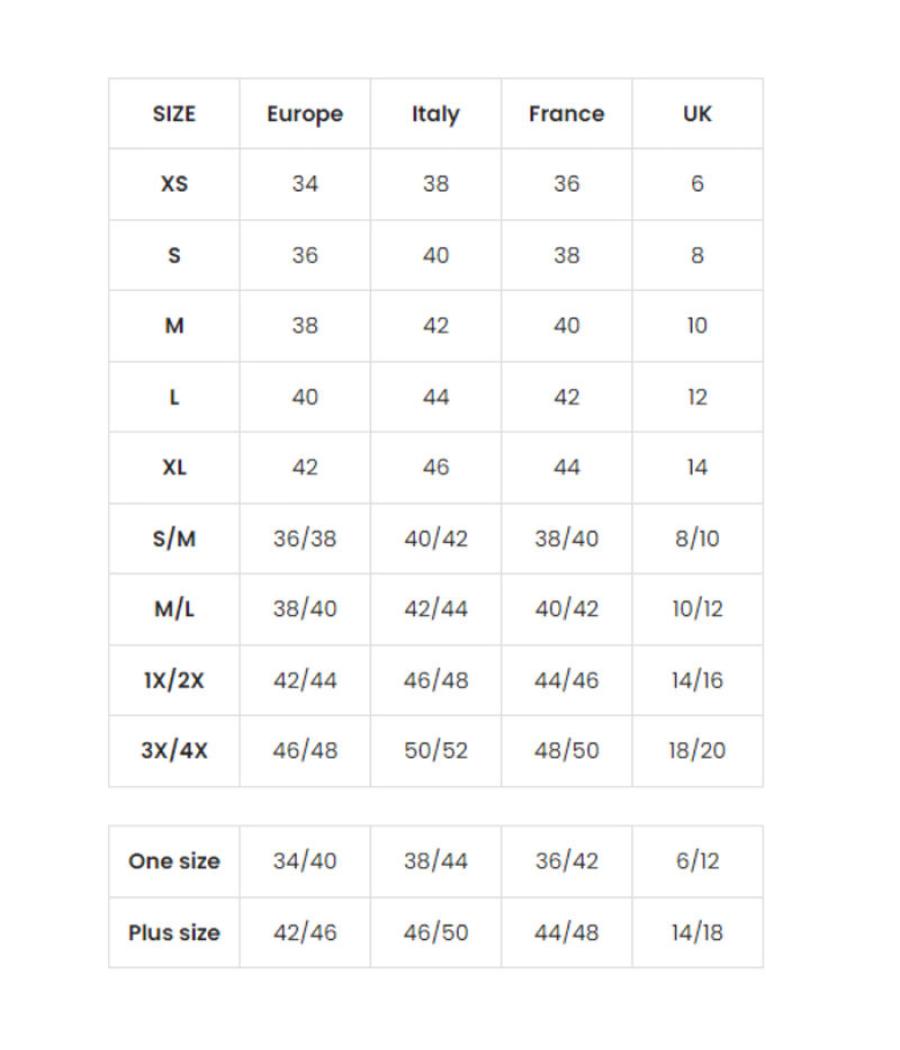The image size is (900, 1050).
Task: Click the 3X/4X row label
Action: coord(174,750)
